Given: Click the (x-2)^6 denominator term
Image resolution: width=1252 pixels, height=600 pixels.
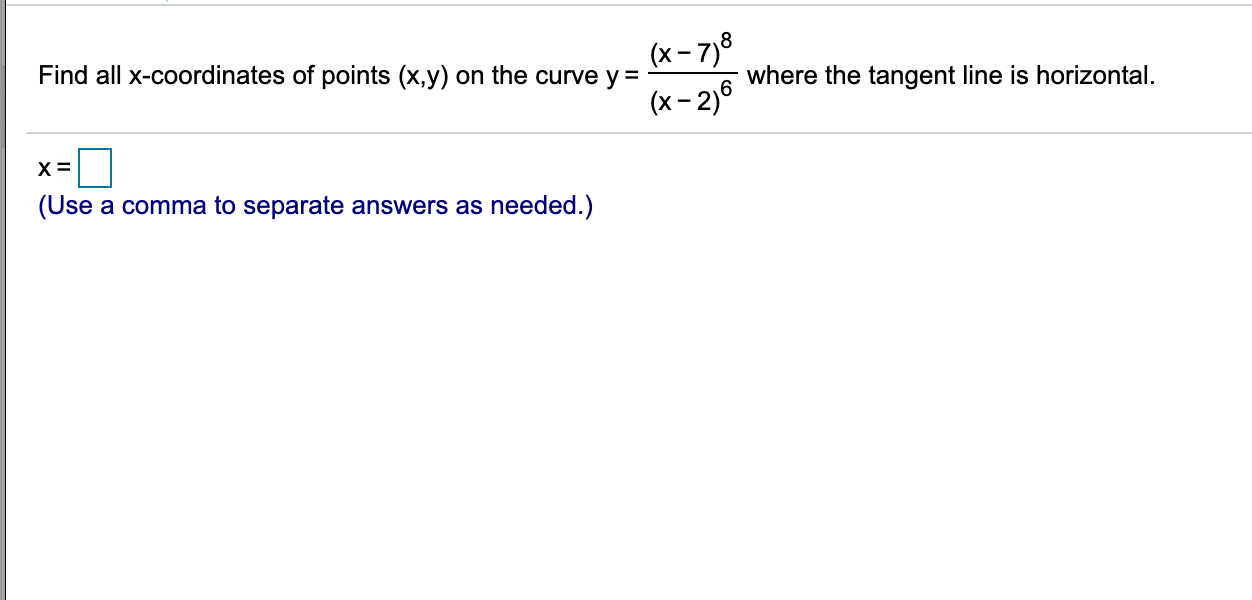Looking at the screenshot, I should click(690, 98).
